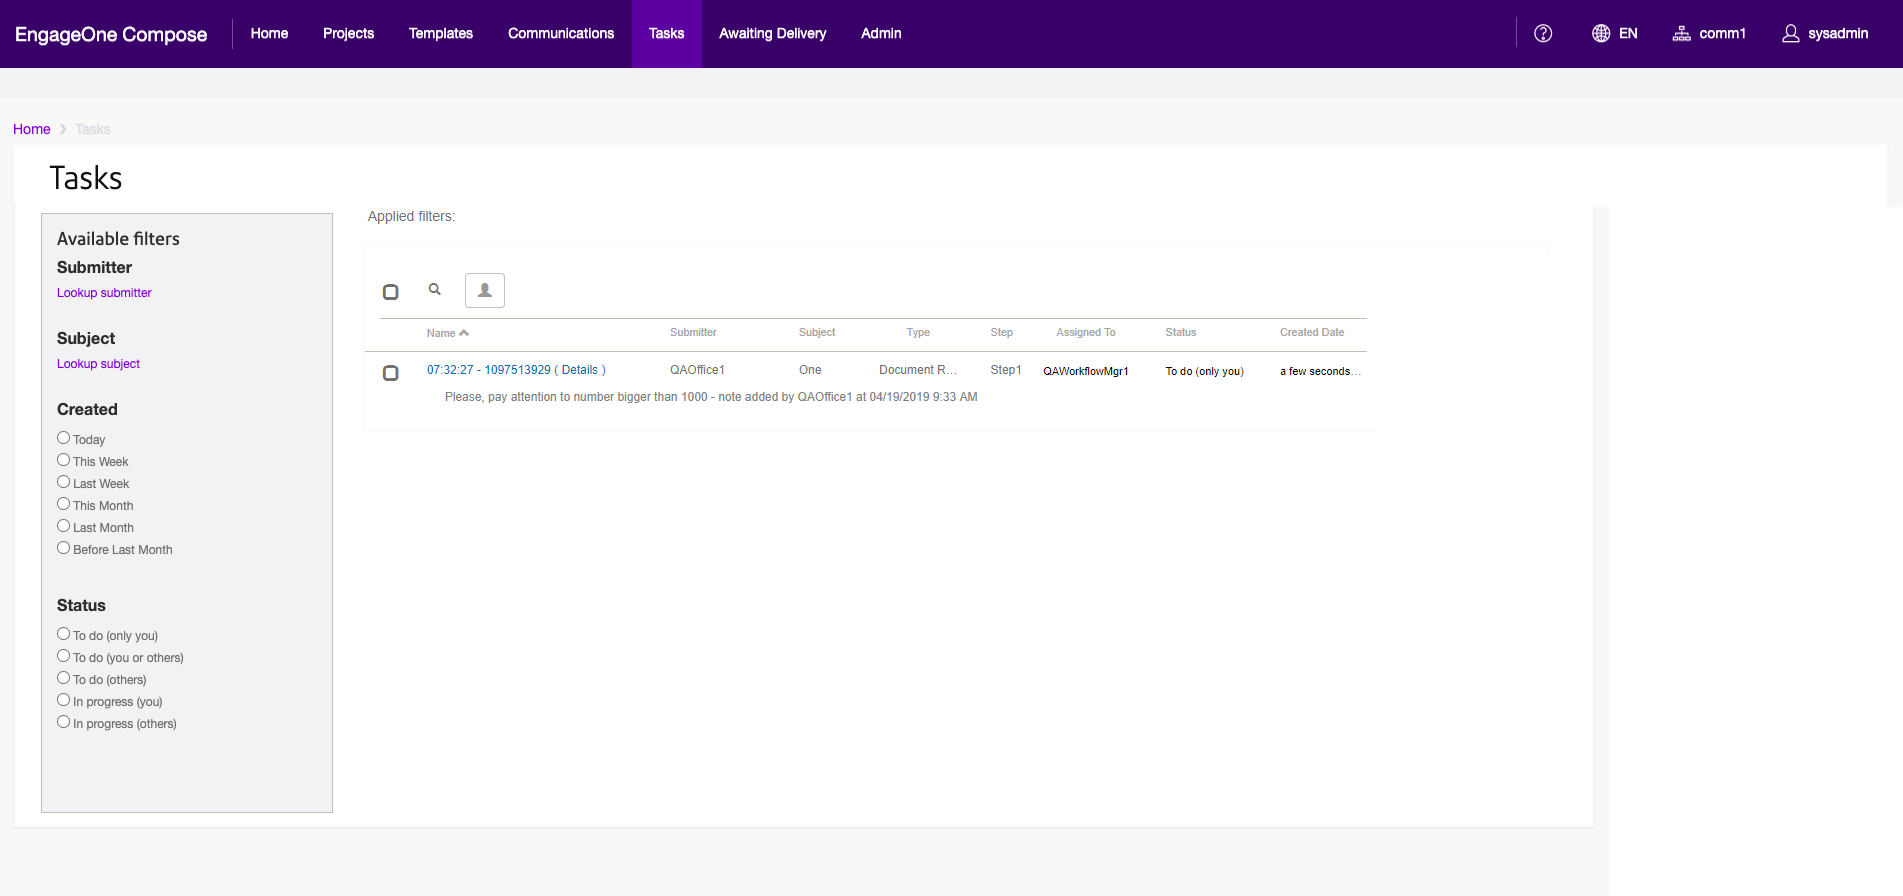Open the Templates menu item
The height and width of the screenshot is (896, 1903).
pyautogui.click(x=441, y=33)
